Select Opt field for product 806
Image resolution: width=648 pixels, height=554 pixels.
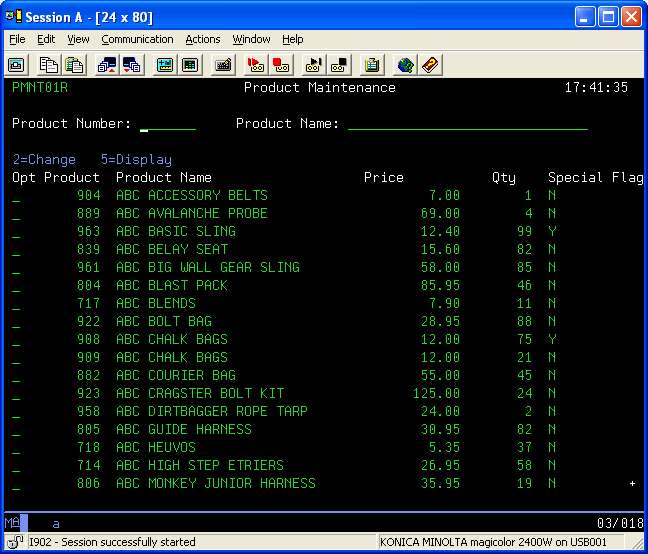click(16, 484)
